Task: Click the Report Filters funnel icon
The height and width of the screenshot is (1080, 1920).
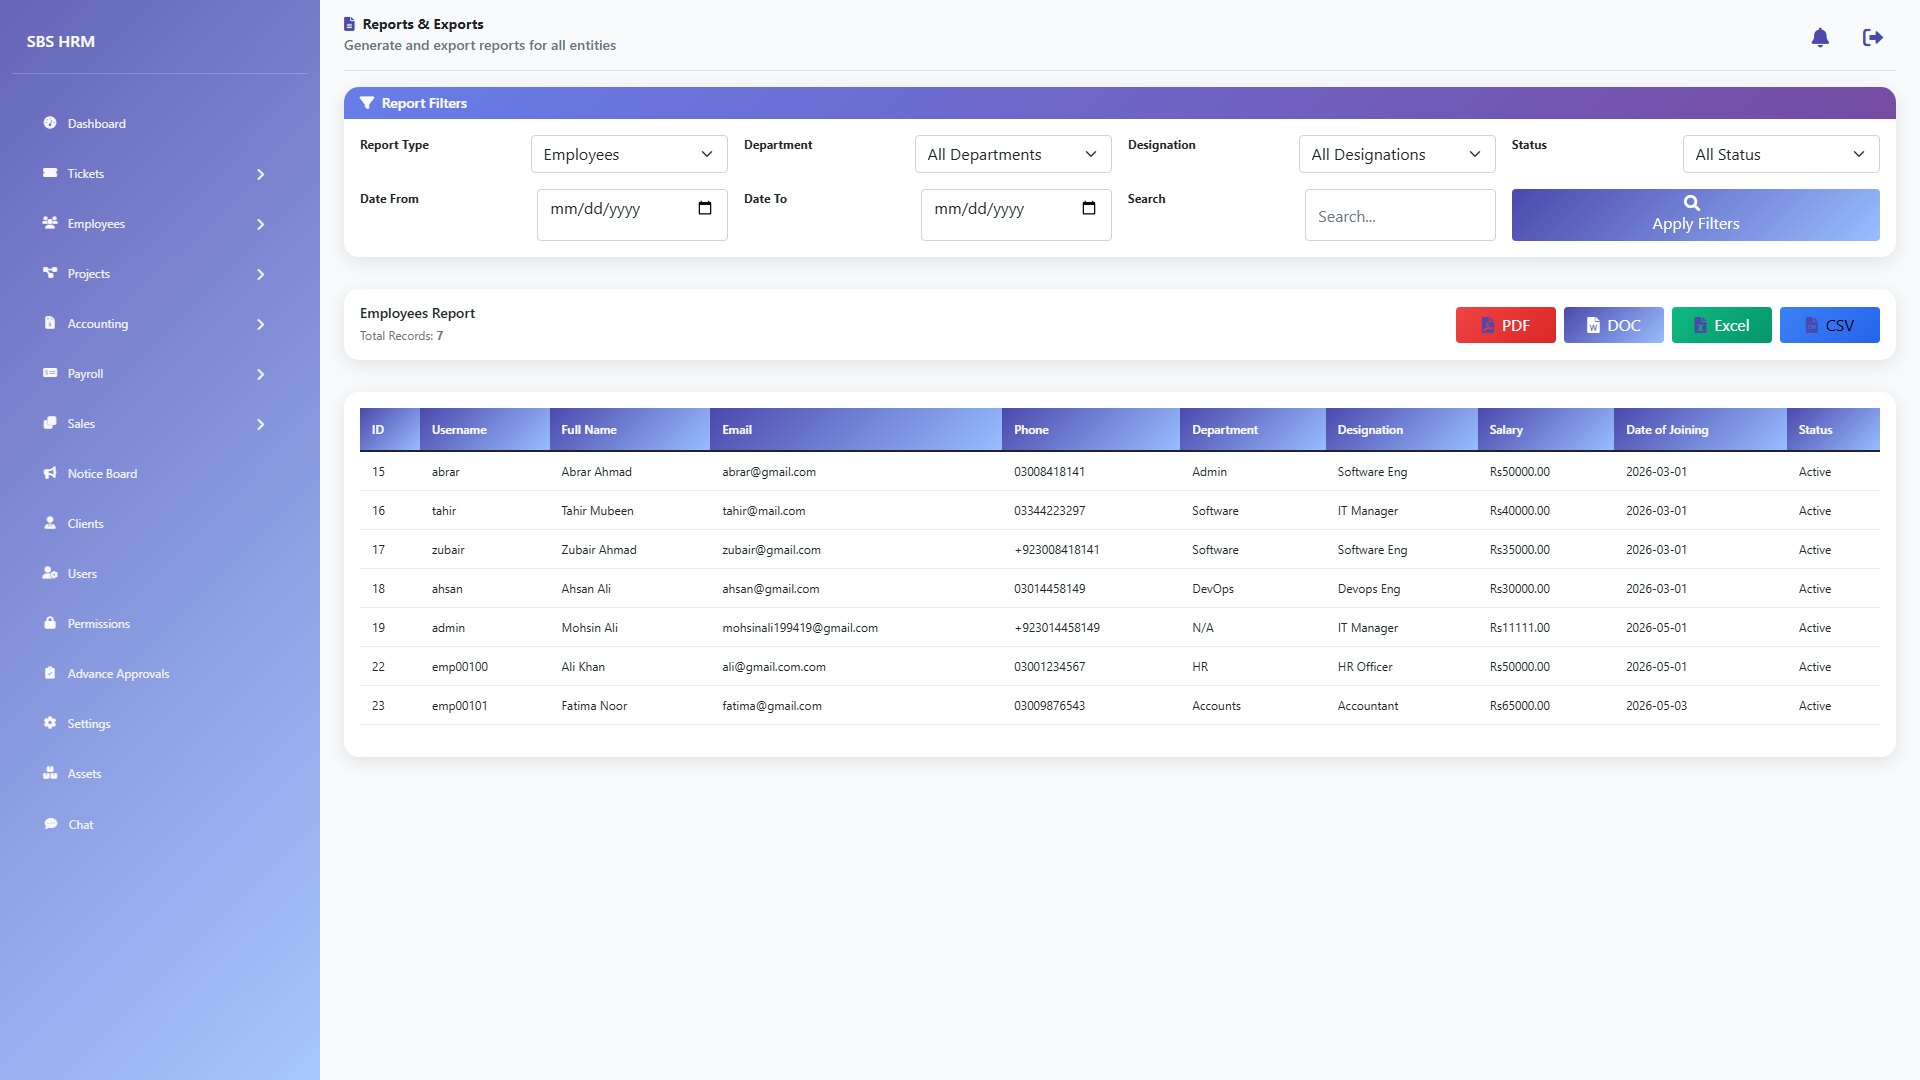Action: pos(367,103)
